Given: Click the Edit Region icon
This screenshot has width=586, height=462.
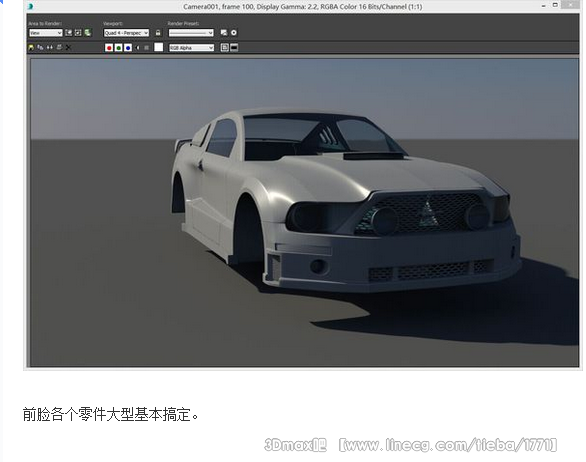Looking at the screenshot, I should click(x=69, y=33).
